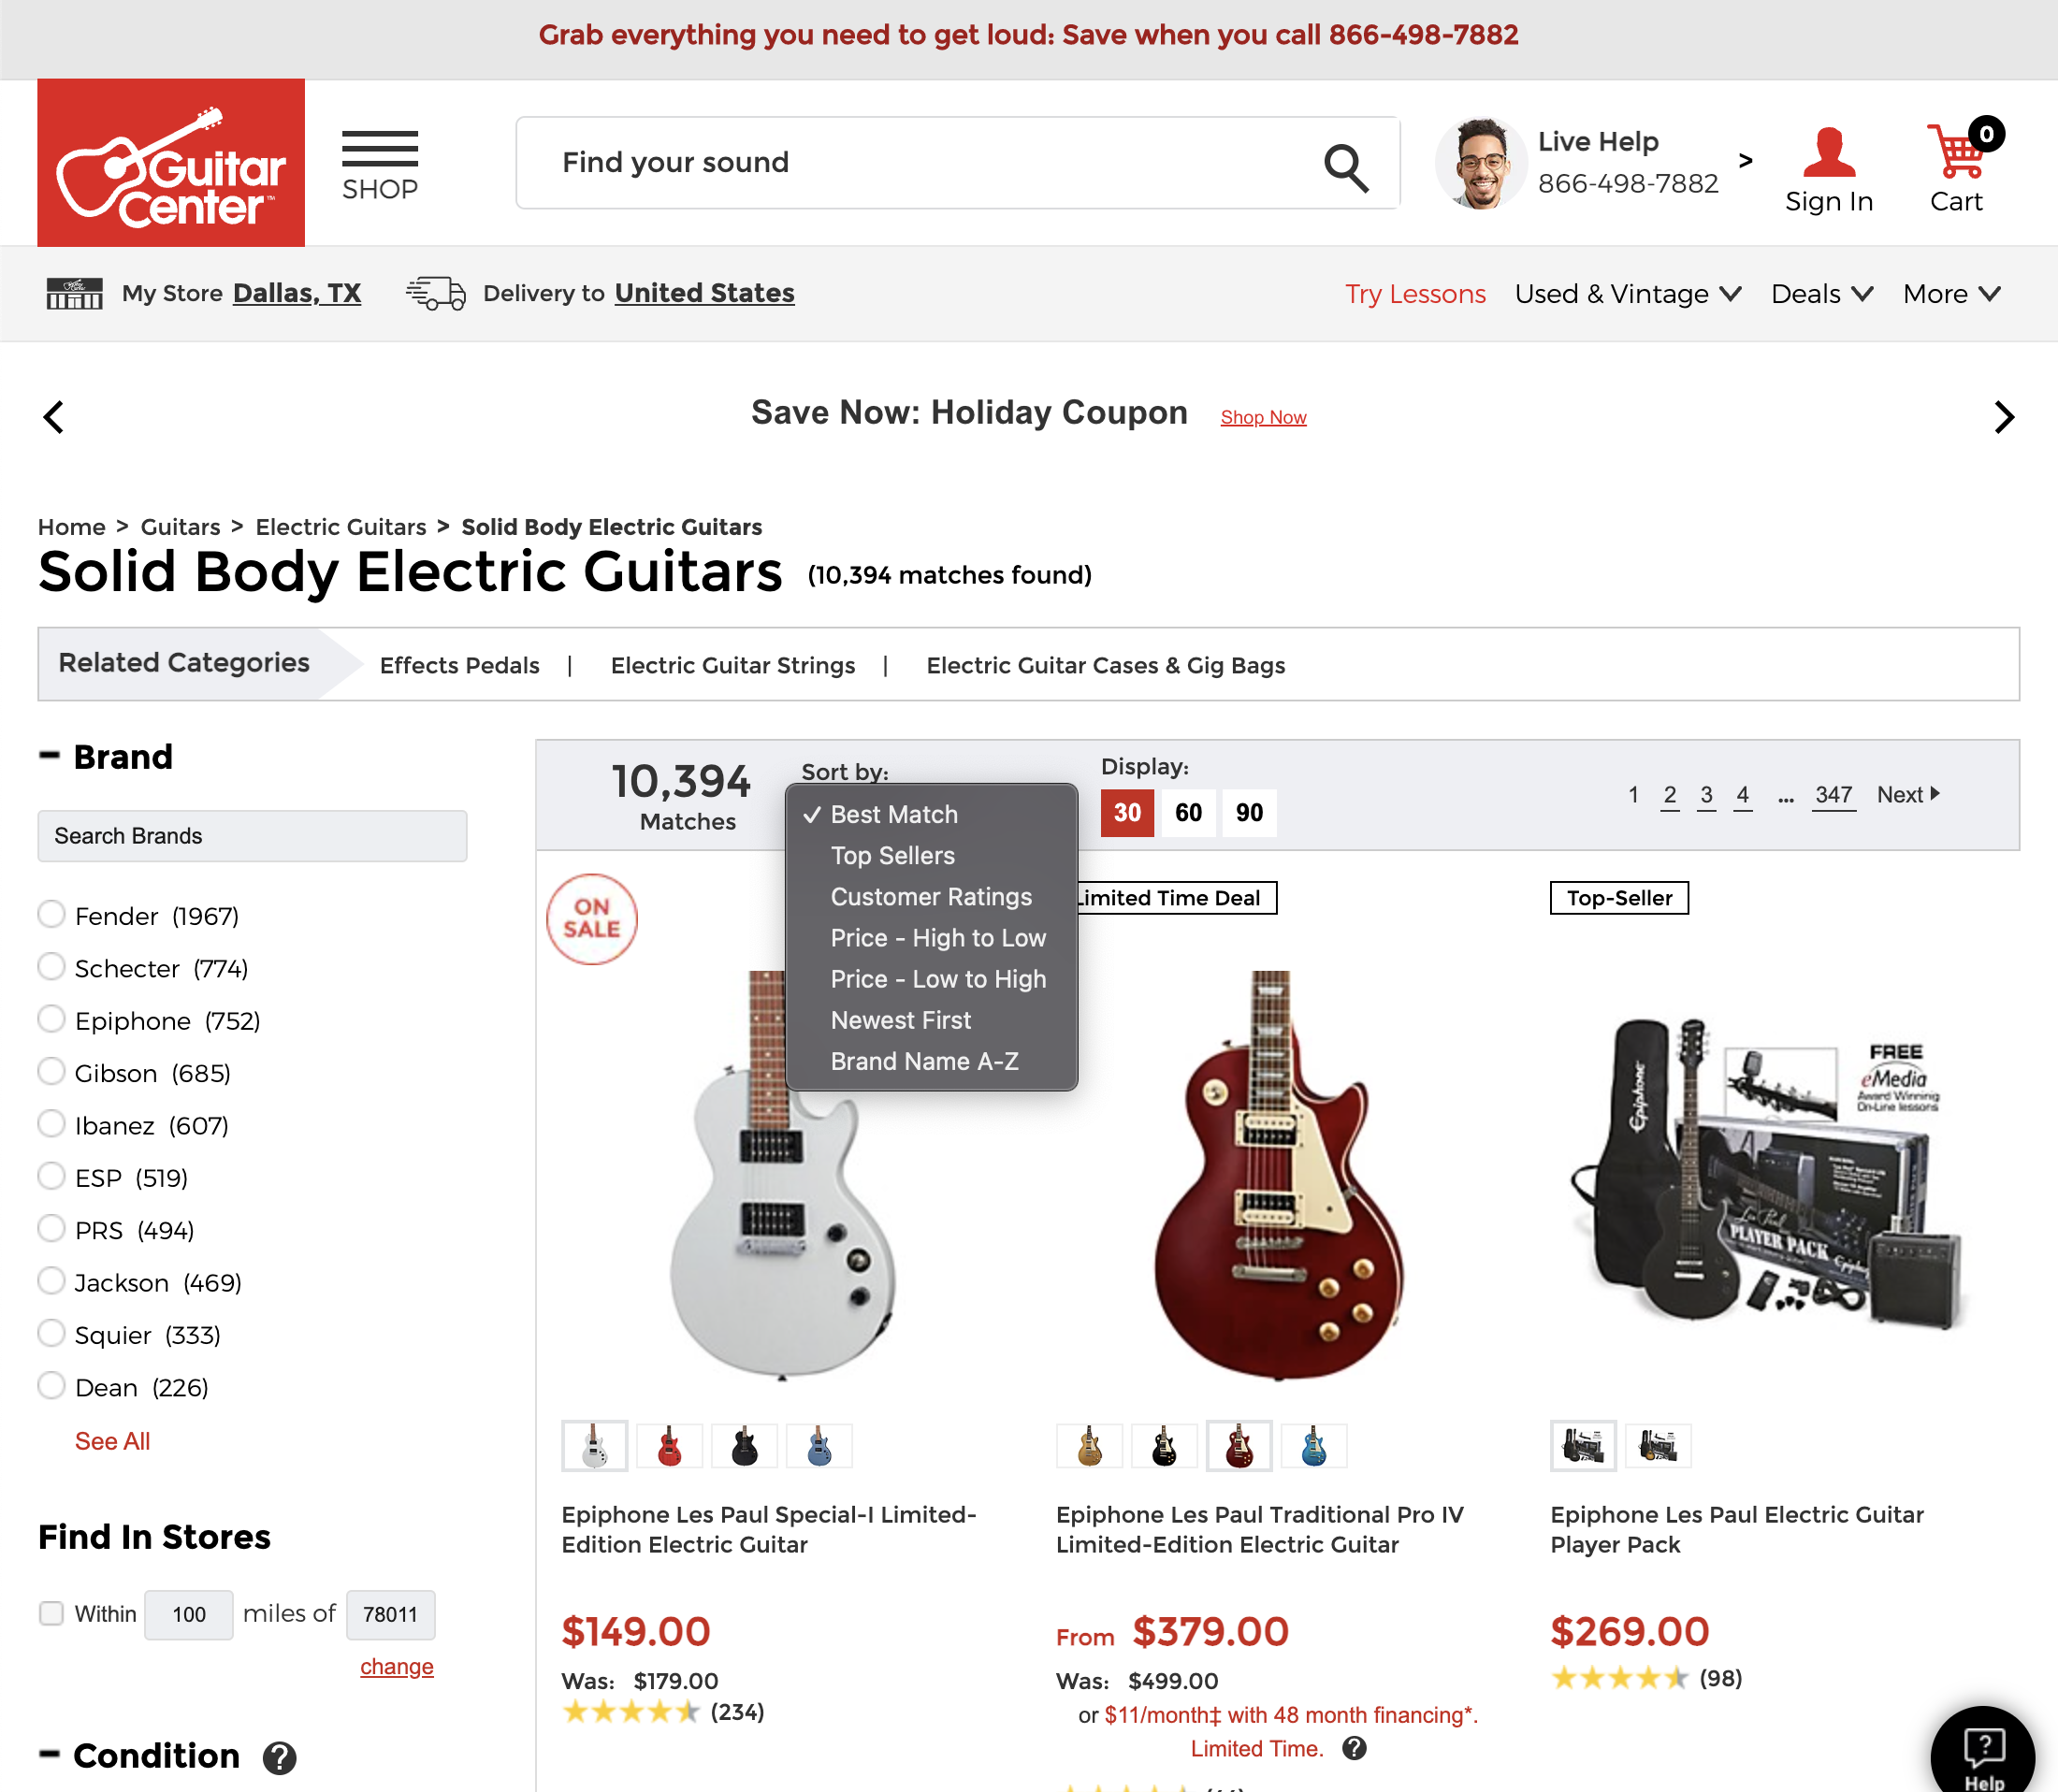2058x1792 pixels.
Task: Collapse the Brand filter section
Action: 49,756
